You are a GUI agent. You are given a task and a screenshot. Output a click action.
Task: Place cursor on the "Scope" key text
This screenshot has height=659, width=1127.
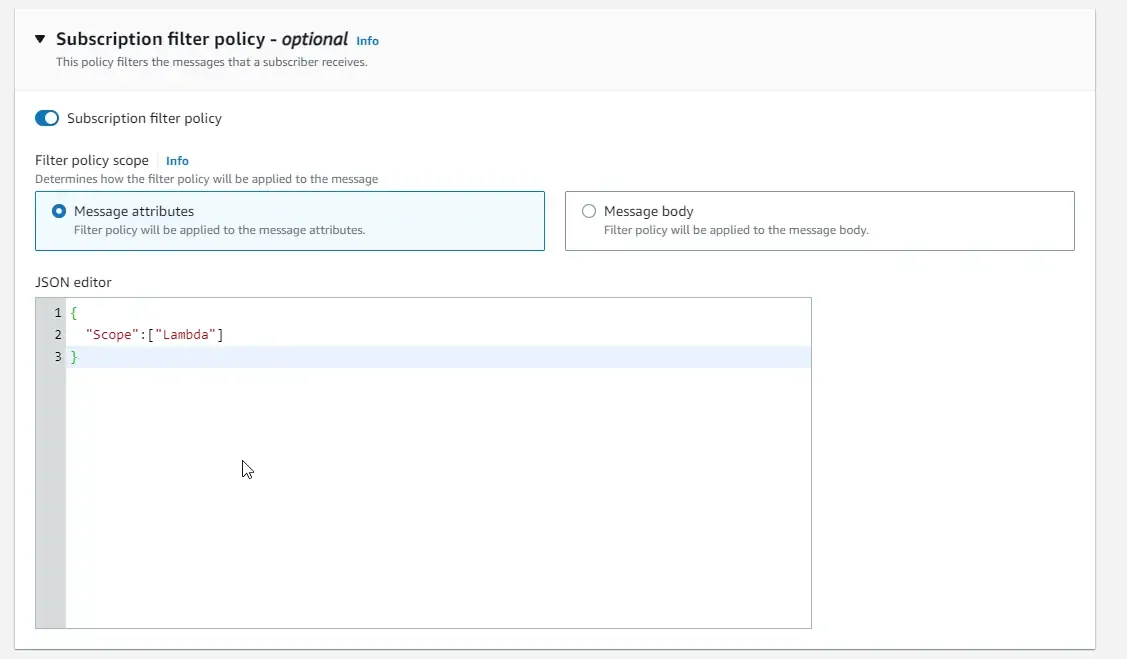click(x=110, y=334)
